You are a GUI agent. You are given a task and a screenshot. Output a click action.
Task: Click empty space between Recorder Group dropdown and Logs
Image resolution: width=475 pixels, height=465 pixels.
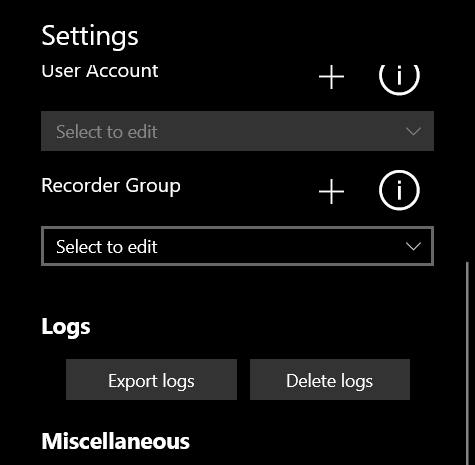click(237, 290)
